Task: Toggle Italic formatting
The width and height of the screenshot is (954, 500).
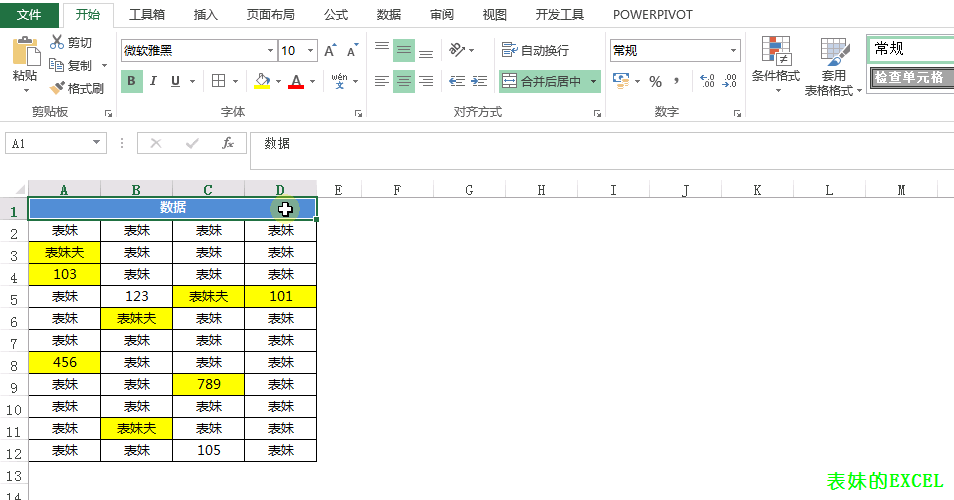Action: click(x=153, y=81)
